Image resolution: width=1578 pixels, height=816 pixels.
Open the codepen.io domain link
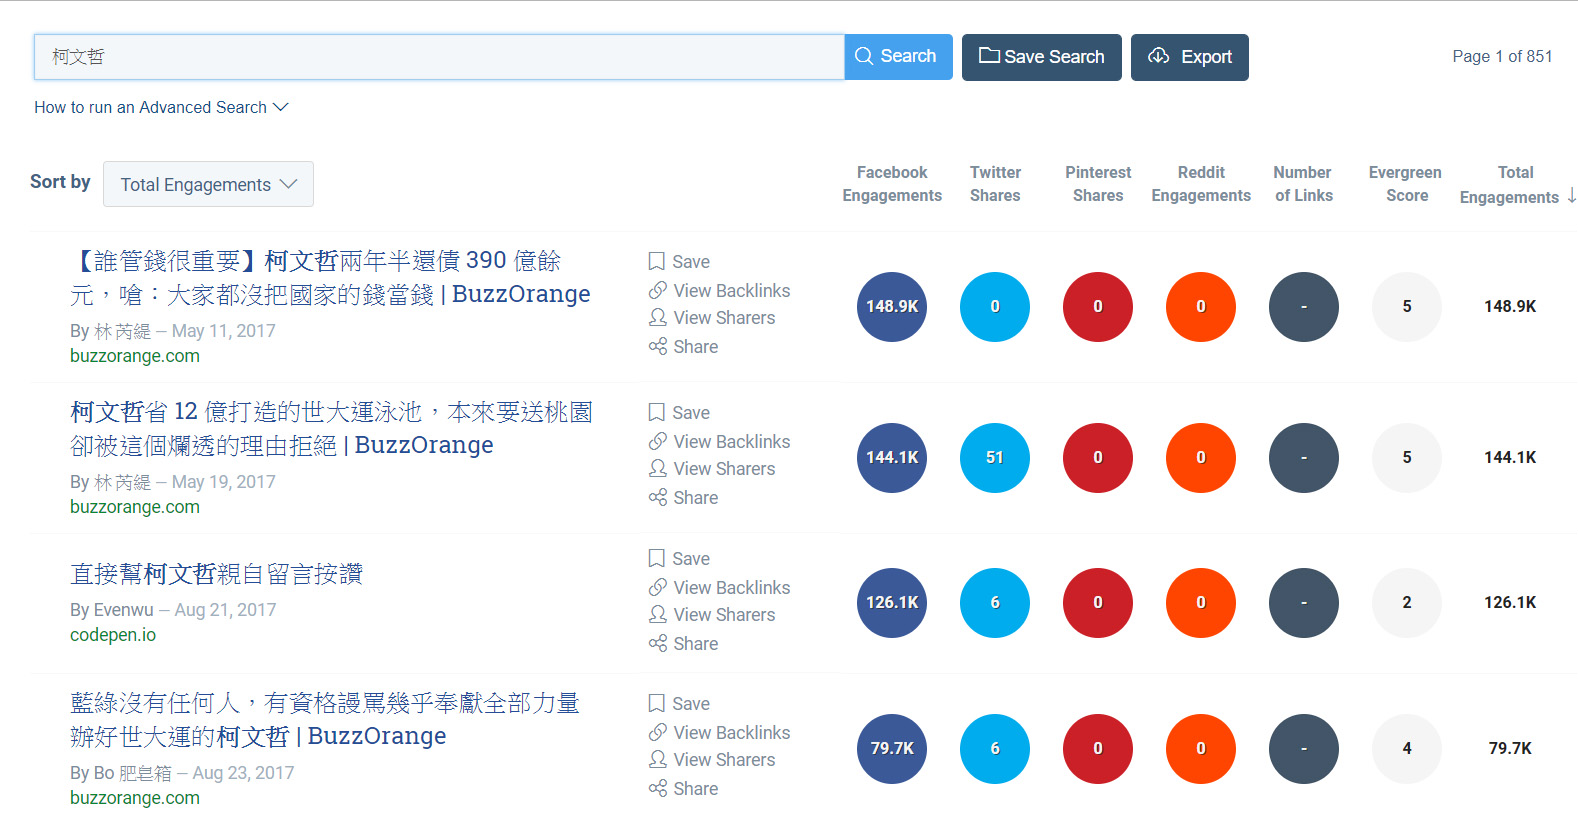tap(113, 635)
